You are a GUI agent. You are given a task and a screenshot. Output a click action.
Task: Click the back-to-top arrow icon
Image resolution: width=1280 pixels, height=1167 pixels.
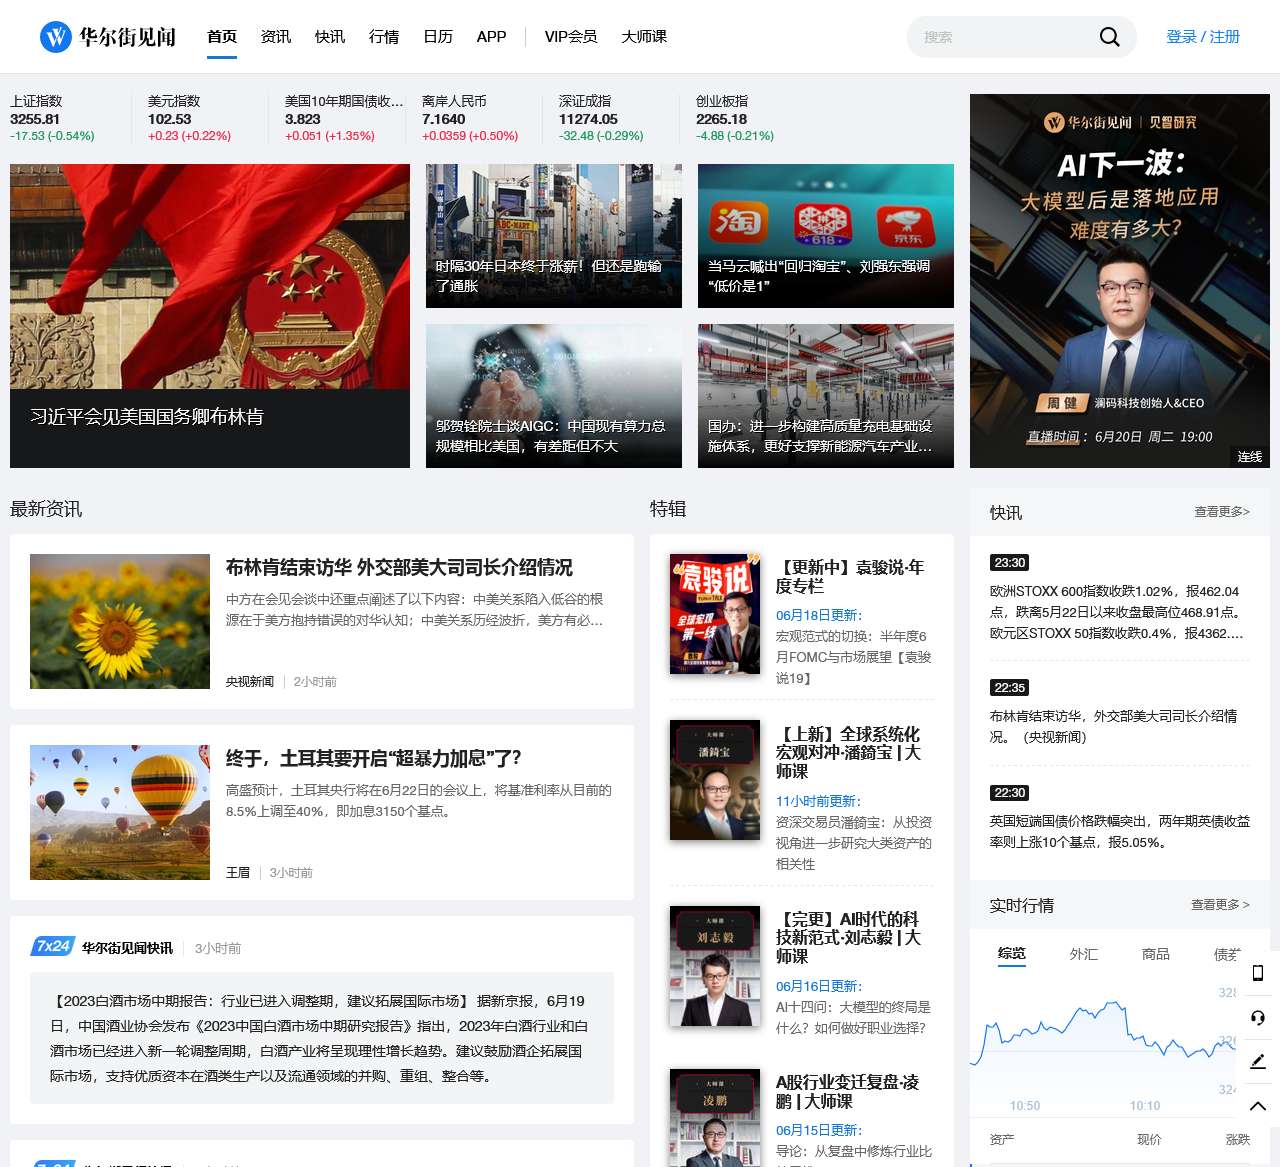click(1258, 1105)
